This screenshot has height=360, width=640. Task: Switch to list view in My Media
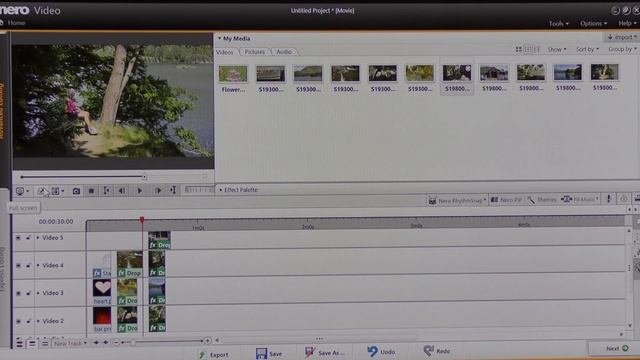coord(537,49)
